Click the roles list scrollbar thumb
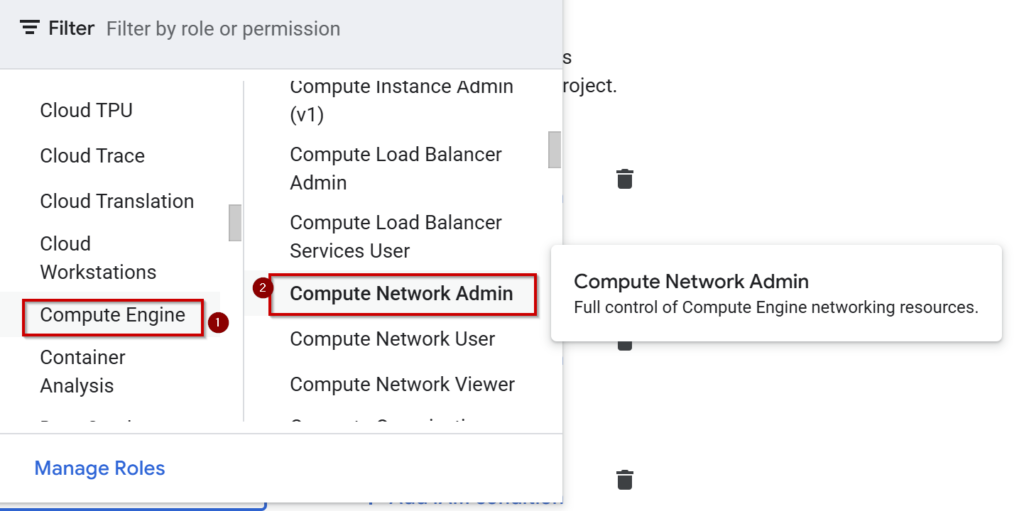The height and width of the screenshot is (511, 1024). (554, 150)
